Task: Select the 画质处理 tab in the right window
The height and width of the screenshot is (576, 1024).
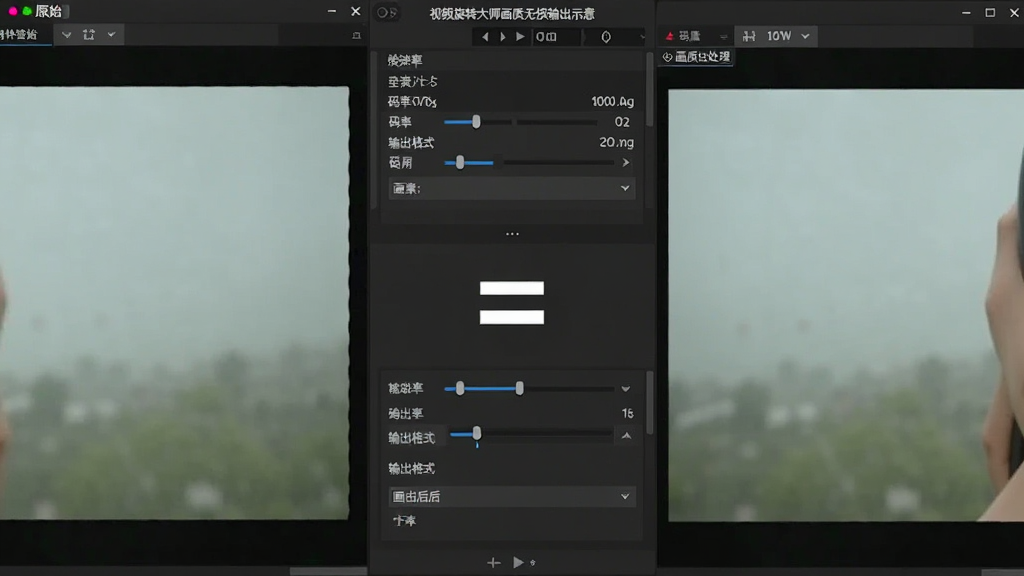Action: pos(697,57)
